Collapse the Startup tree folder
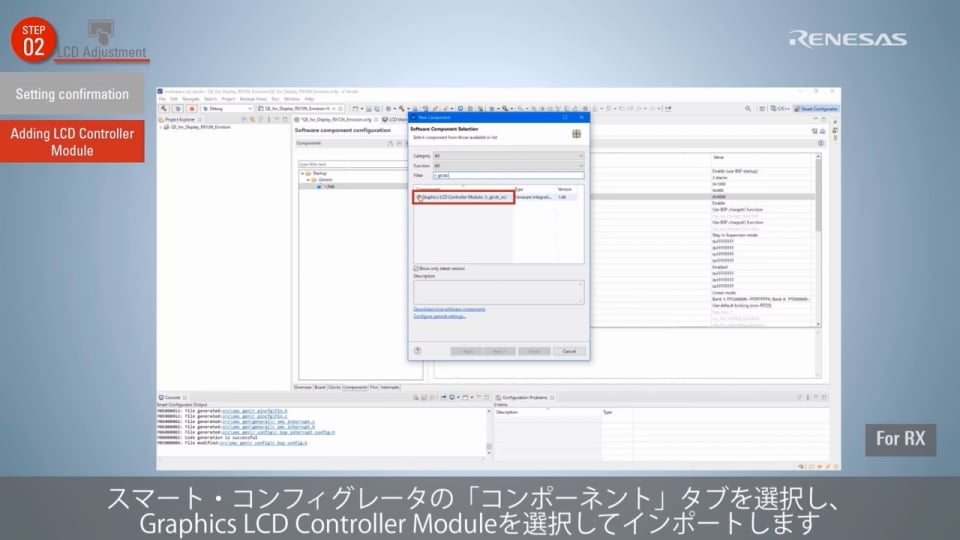 pyautogui.click(x=301, y=173)
